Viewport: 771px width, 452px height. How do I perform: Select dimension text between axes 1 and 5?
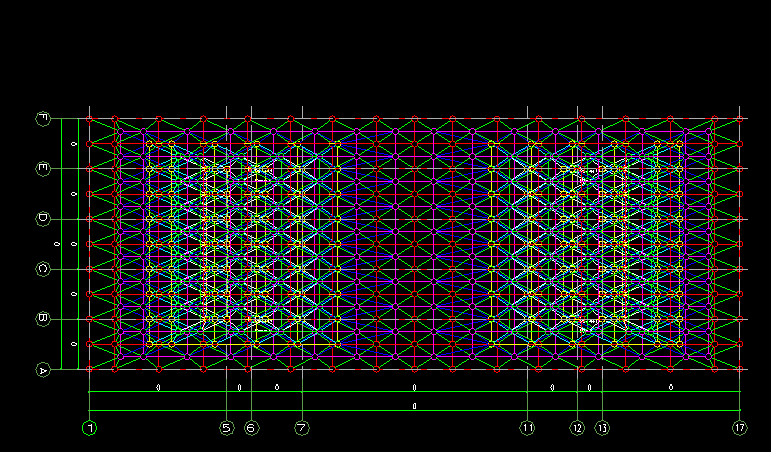pyautogui.click(x=158, y=387)
